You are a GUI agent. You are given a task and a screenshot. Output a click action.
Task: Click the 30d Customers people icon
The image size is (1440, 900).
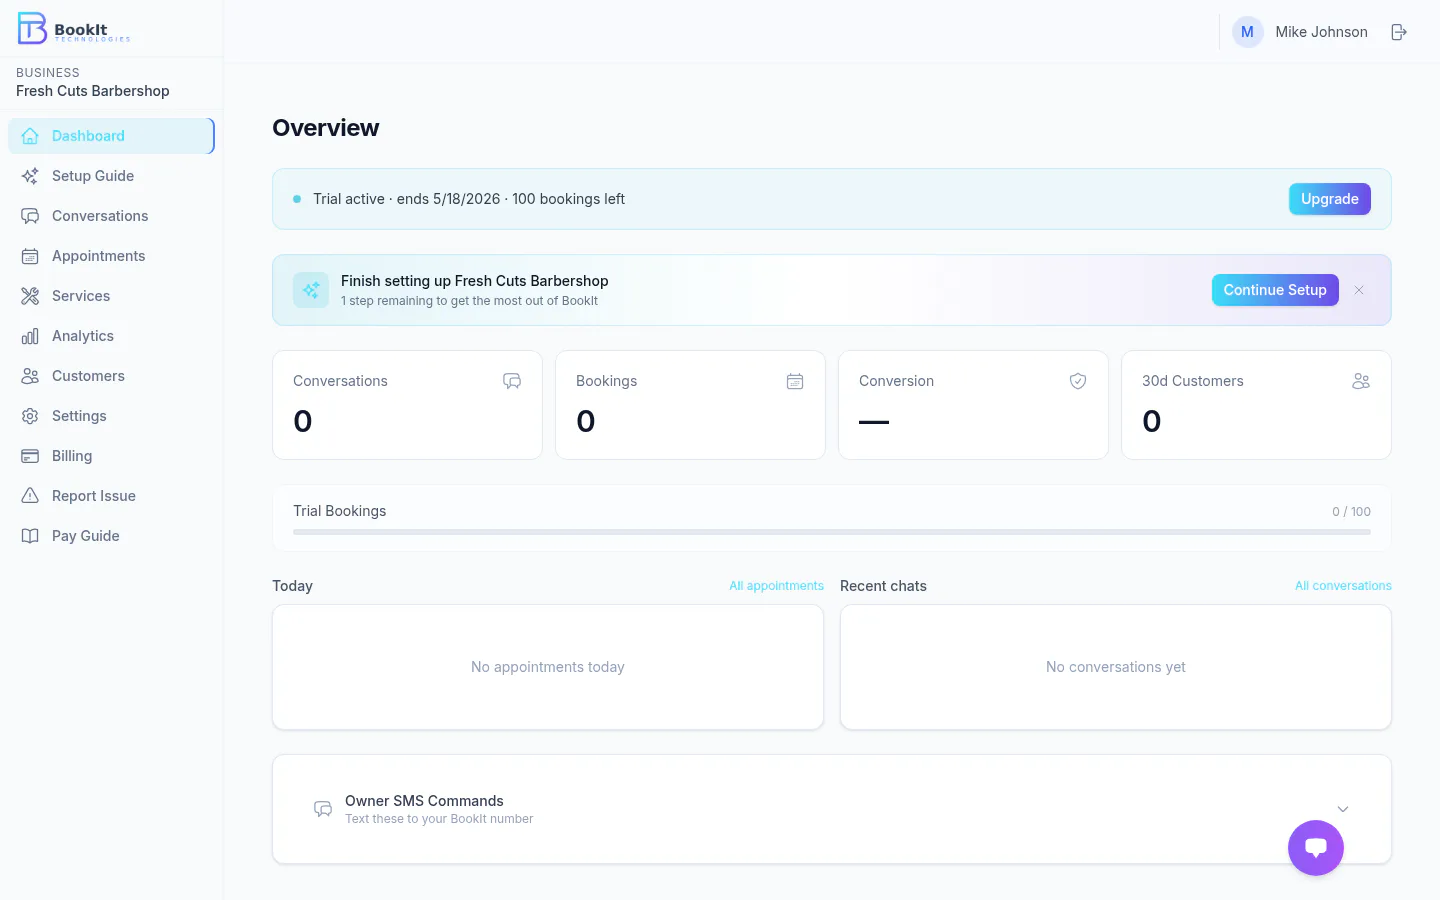coord(1361,381)
